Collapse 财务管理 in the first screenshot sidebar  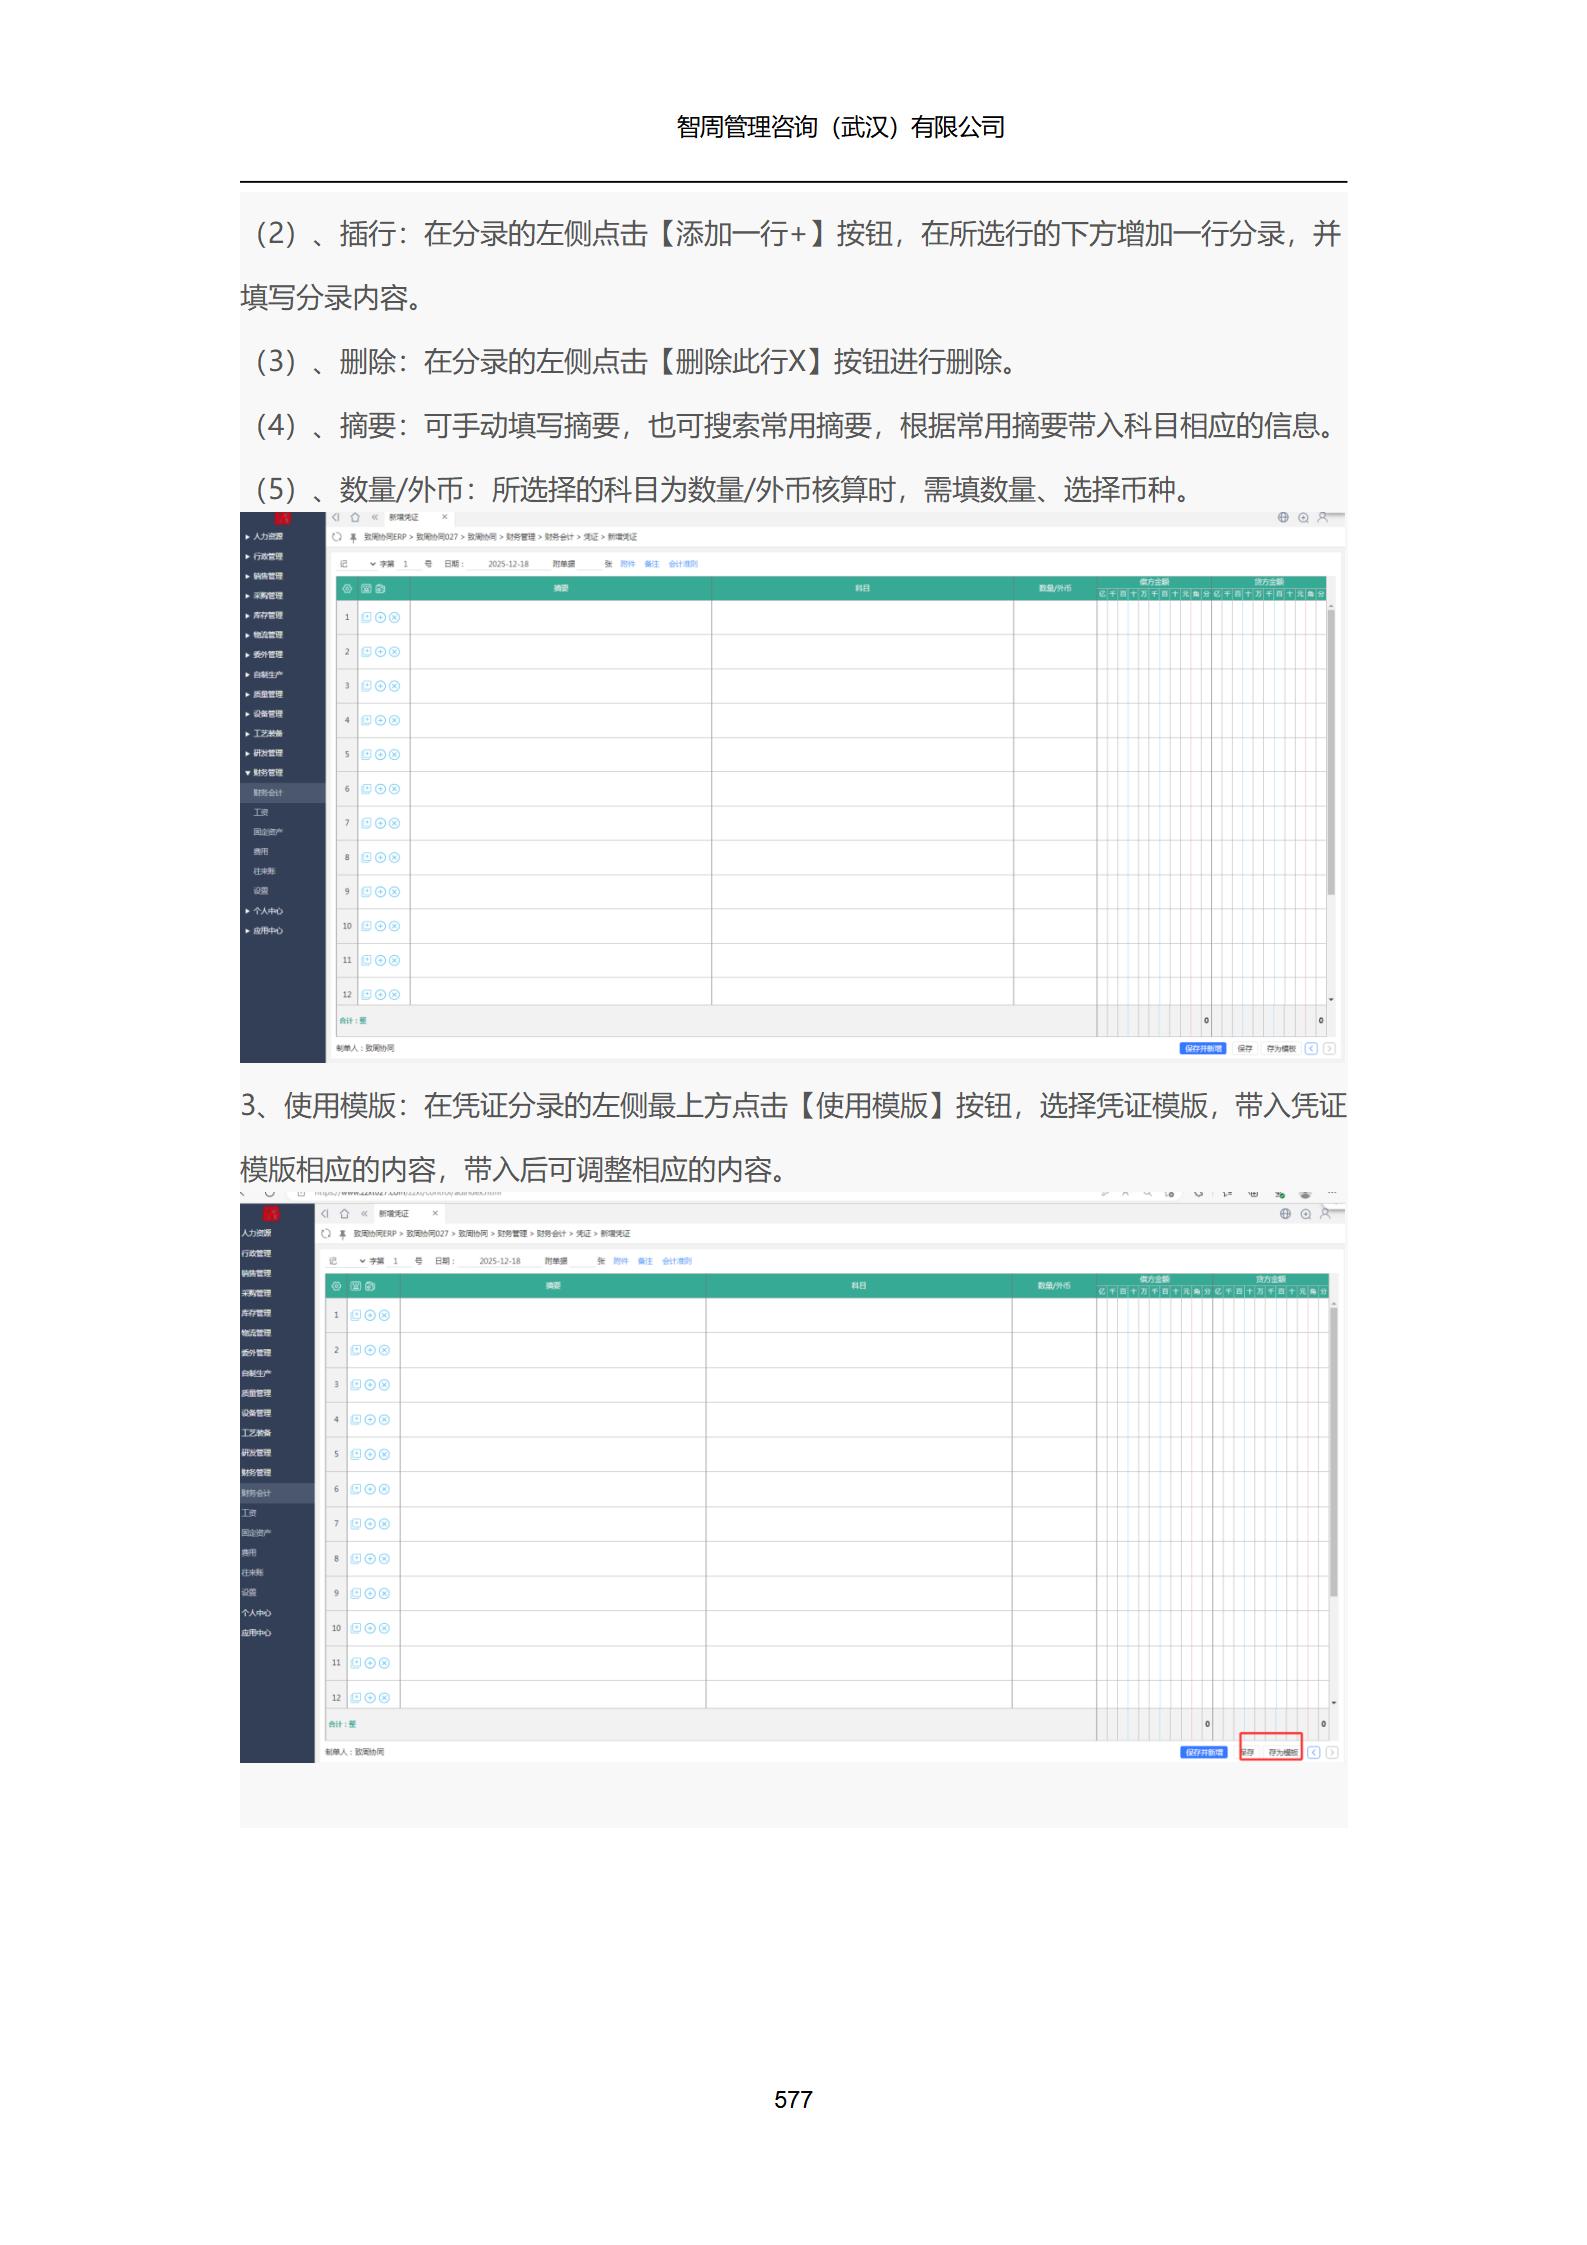click(x=265, y=773)
